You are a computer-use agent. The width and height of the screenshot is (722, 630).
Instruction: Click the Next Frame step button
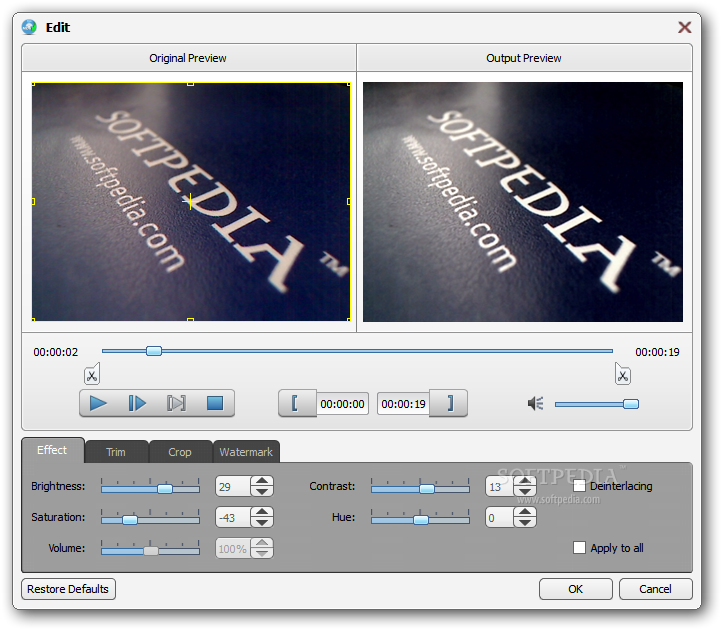(137, 403)
